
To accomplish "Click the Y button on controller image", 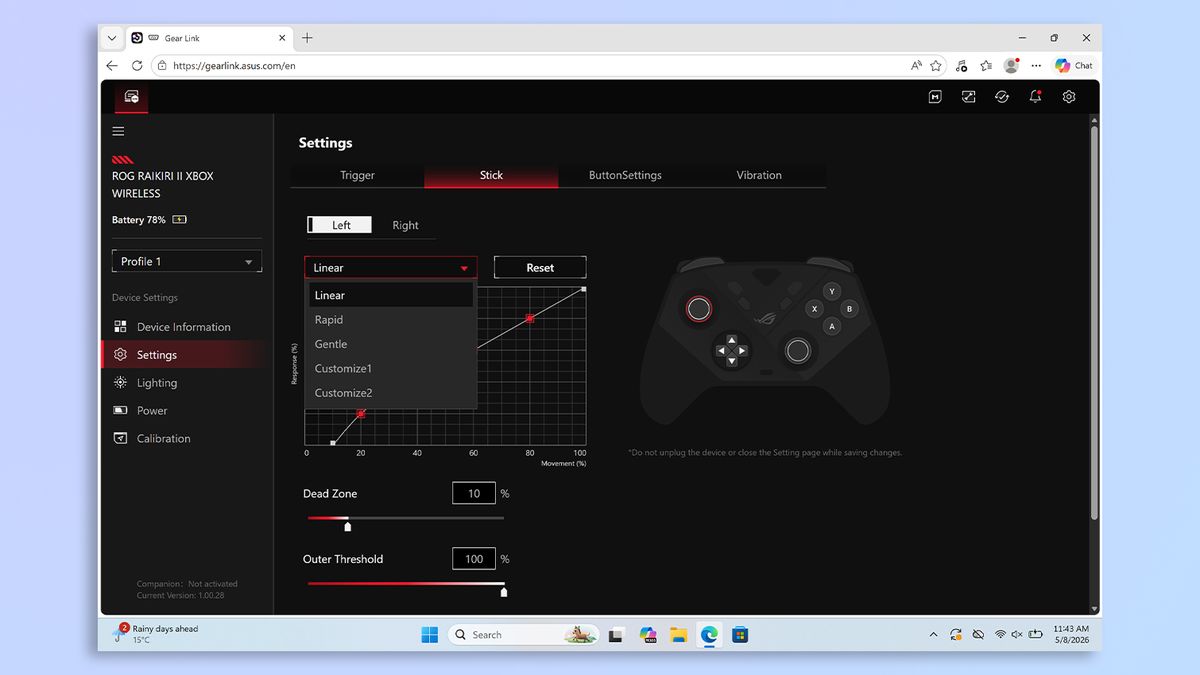I will coord(832,292).
